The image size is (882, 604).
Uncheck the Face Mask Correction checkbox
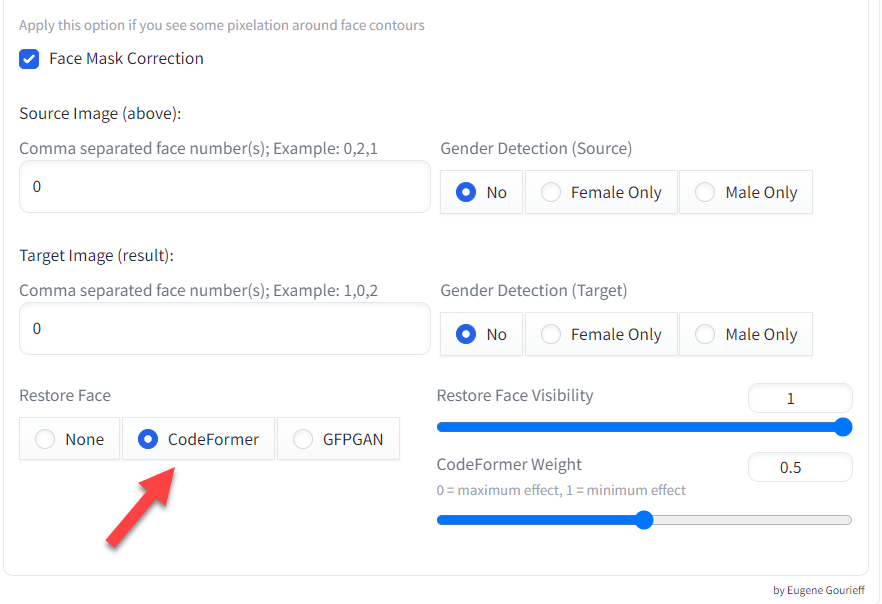point(29,59)
